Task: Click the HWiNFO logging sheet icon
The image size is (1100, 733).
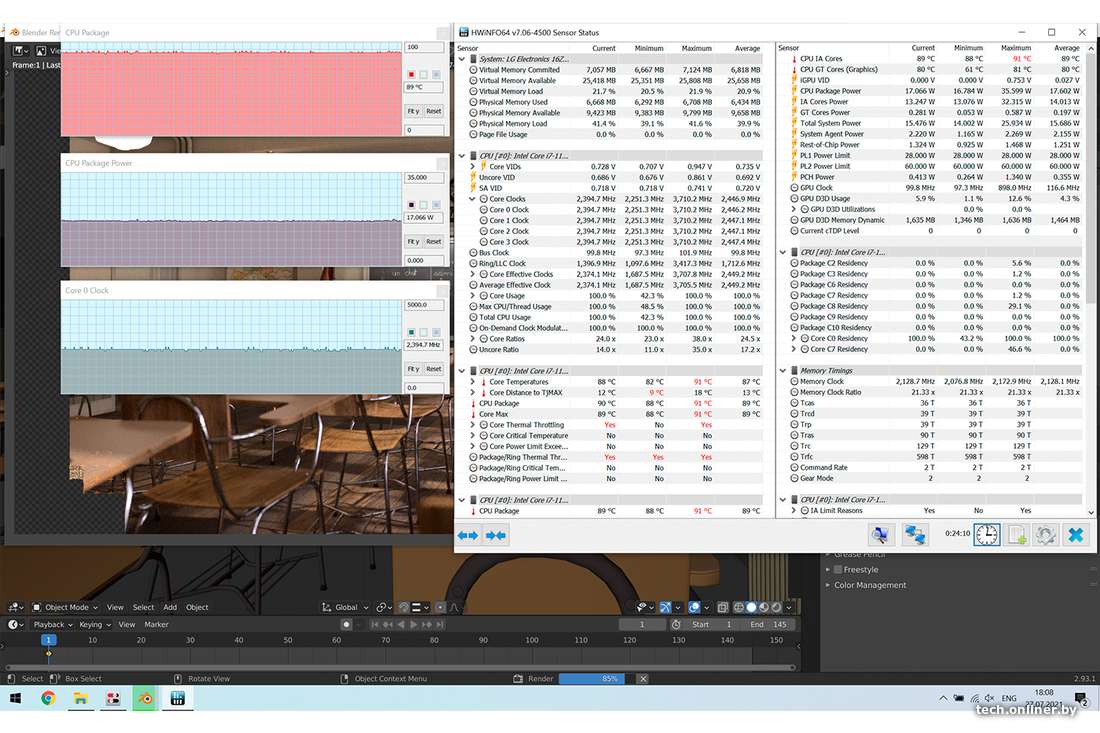Action: coord(1017,535)
